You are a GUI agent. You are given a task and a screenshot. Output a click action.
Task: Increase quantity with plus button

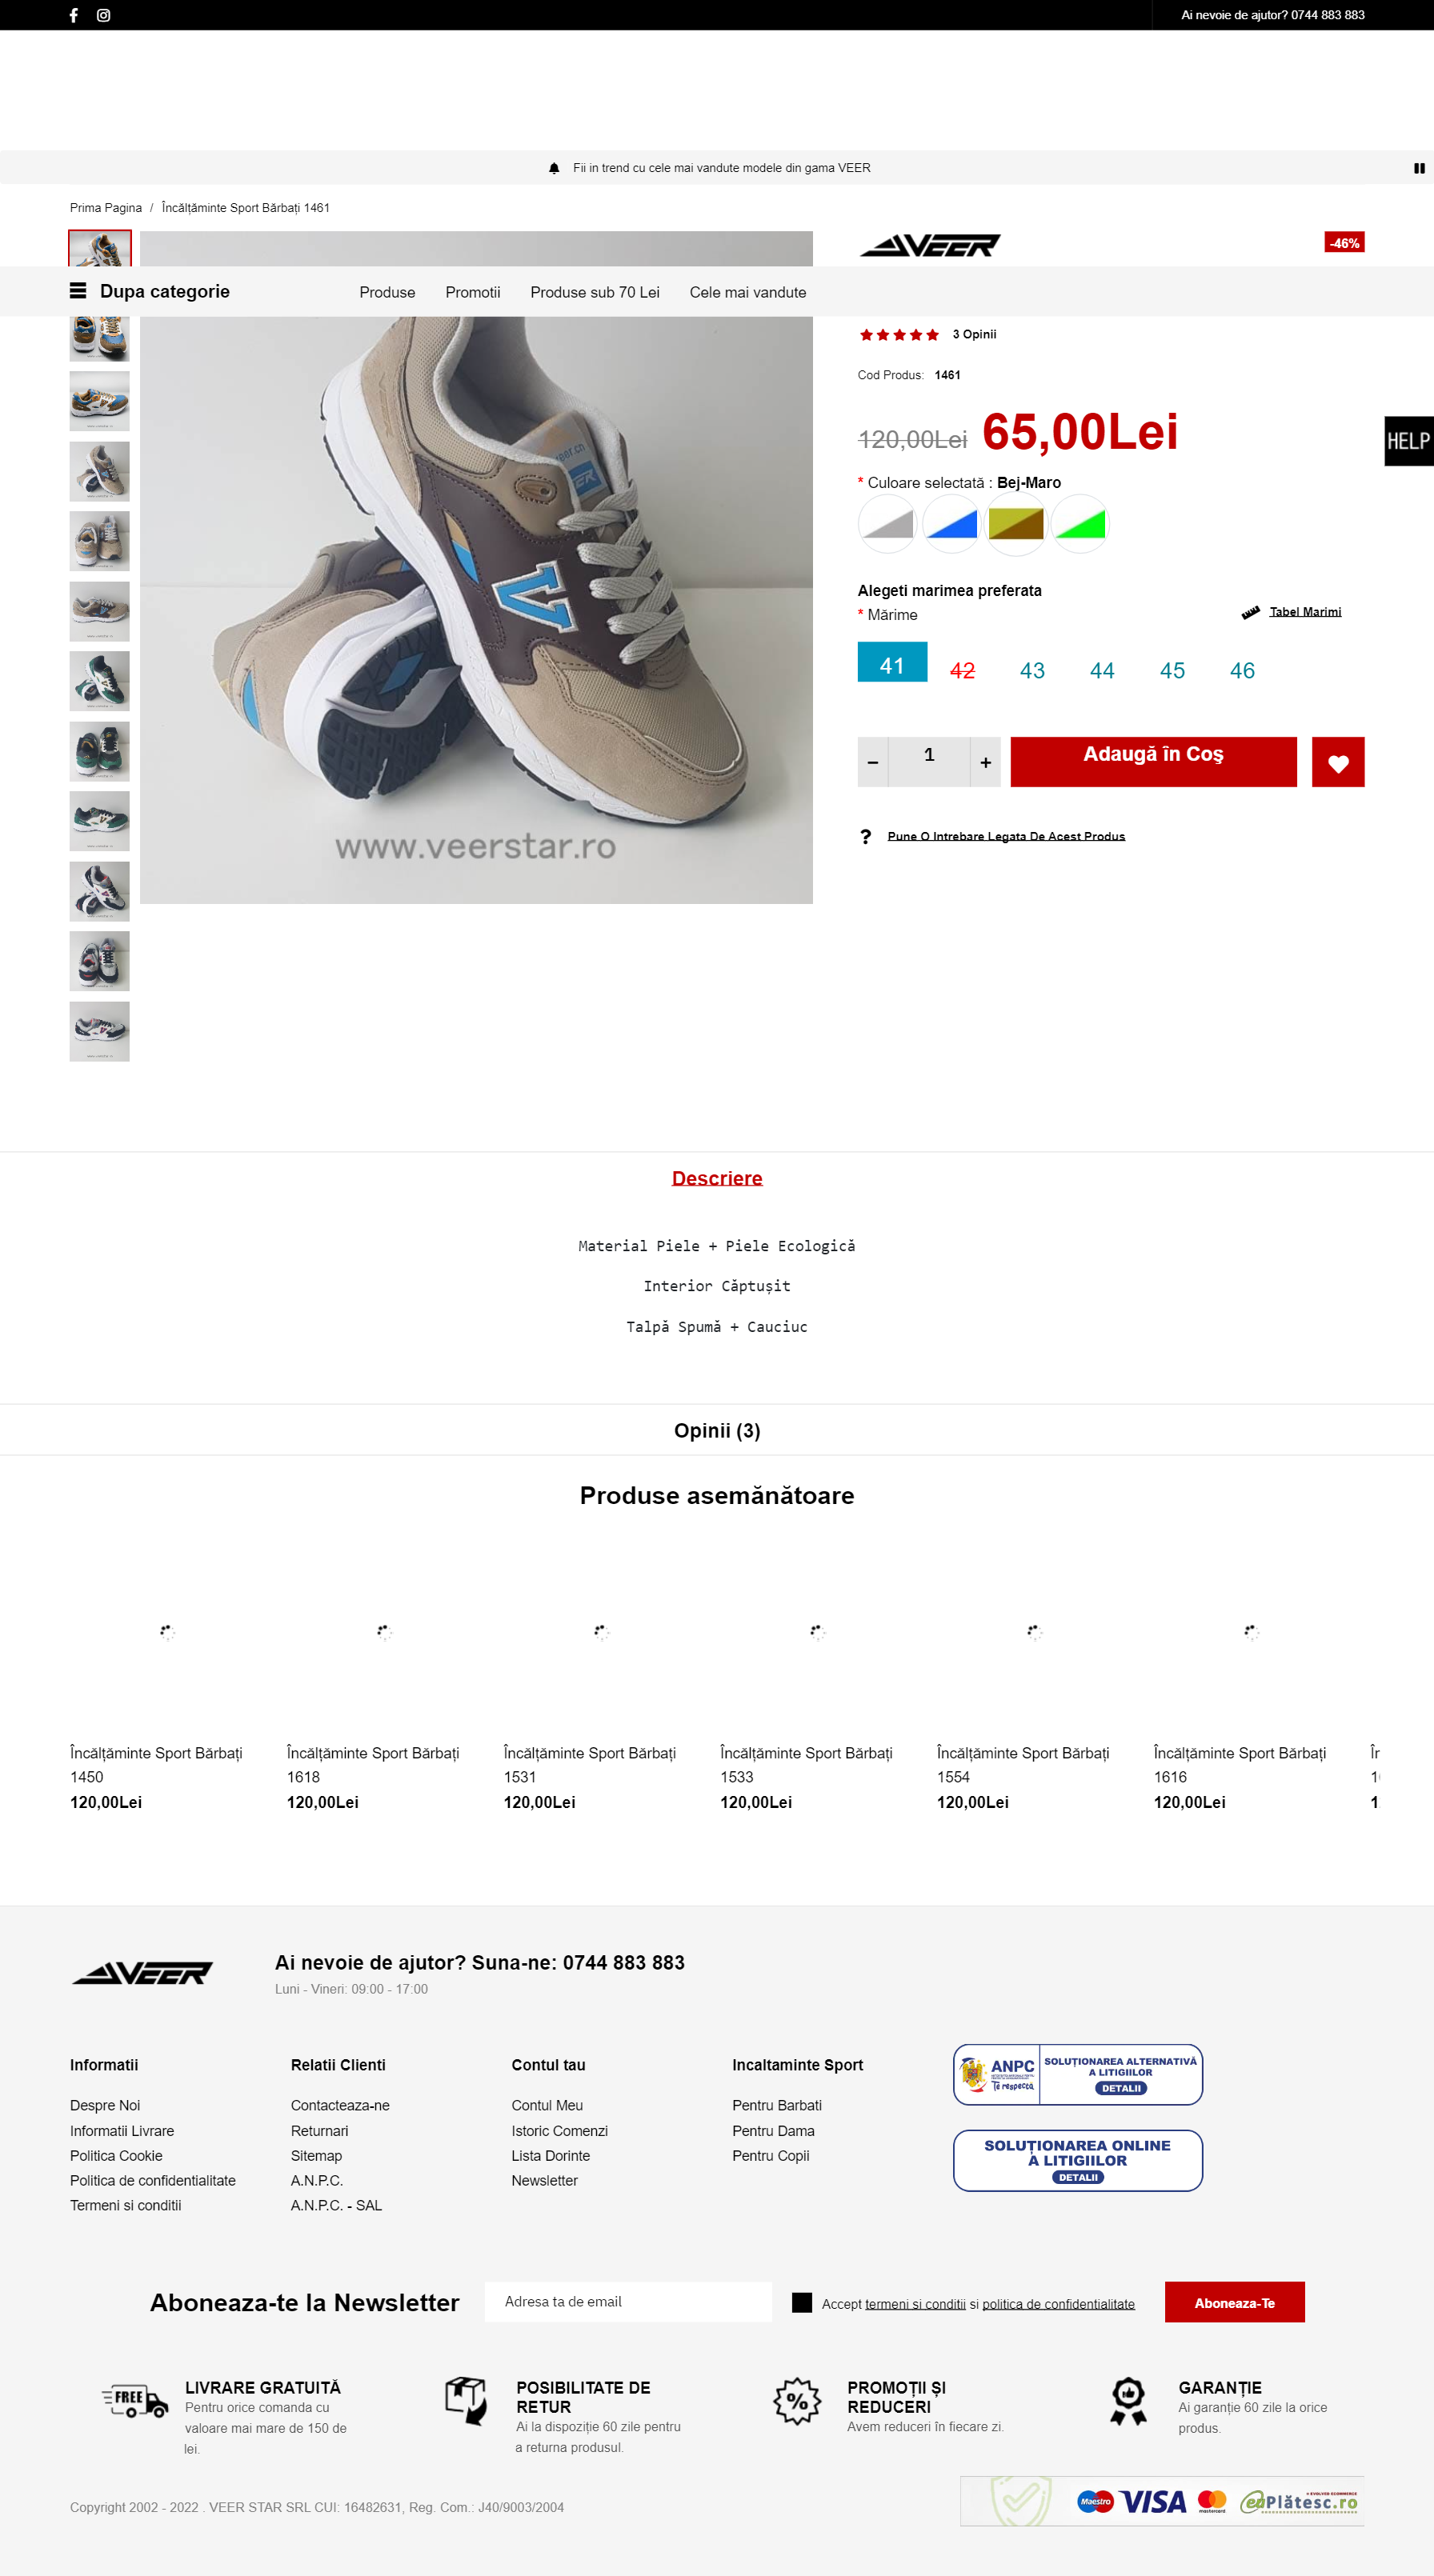pos(985,763)
